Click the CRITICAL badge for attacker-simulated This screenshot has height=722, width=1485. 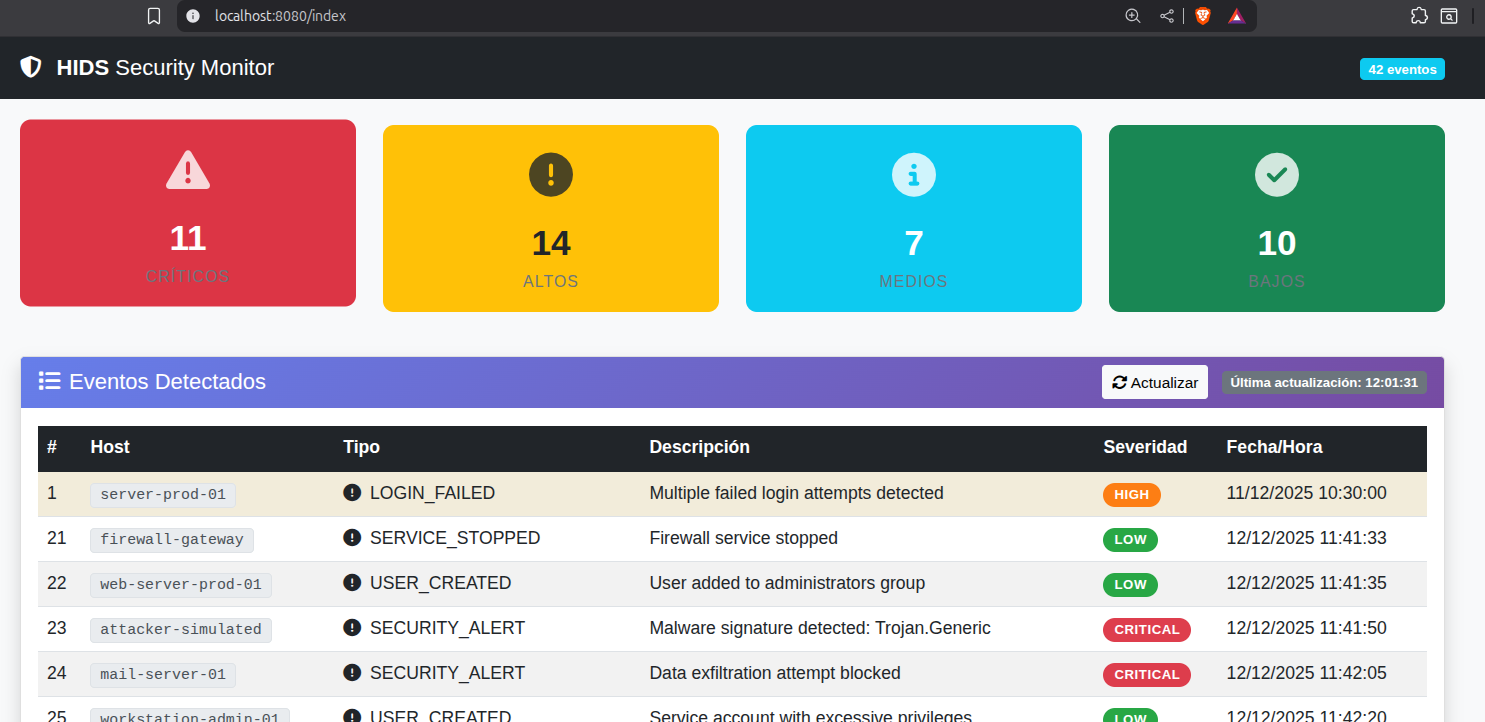1146,629
